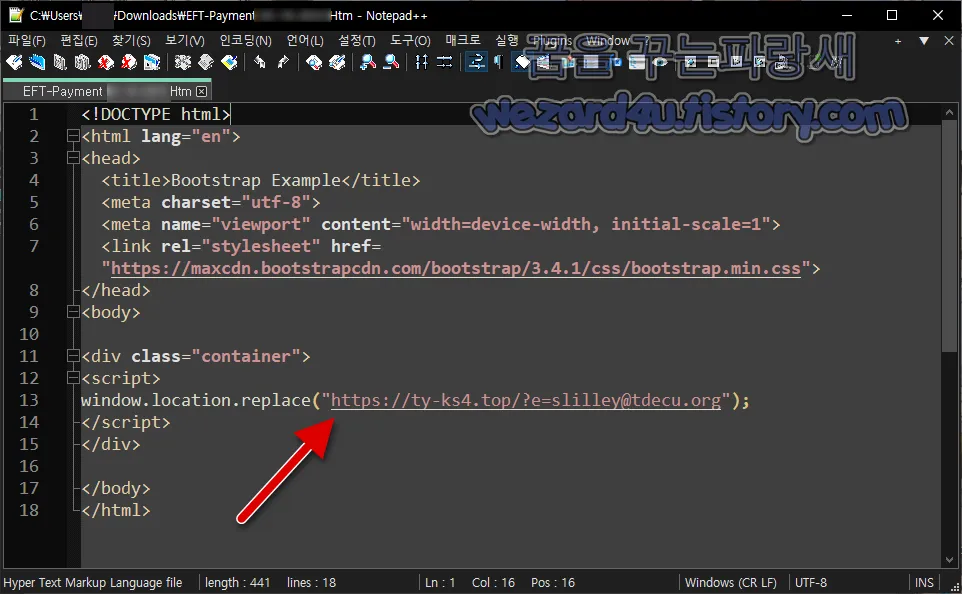Click the Zoom Out magnifier icon
Screen dimensions: 962x594
[391, 62]
